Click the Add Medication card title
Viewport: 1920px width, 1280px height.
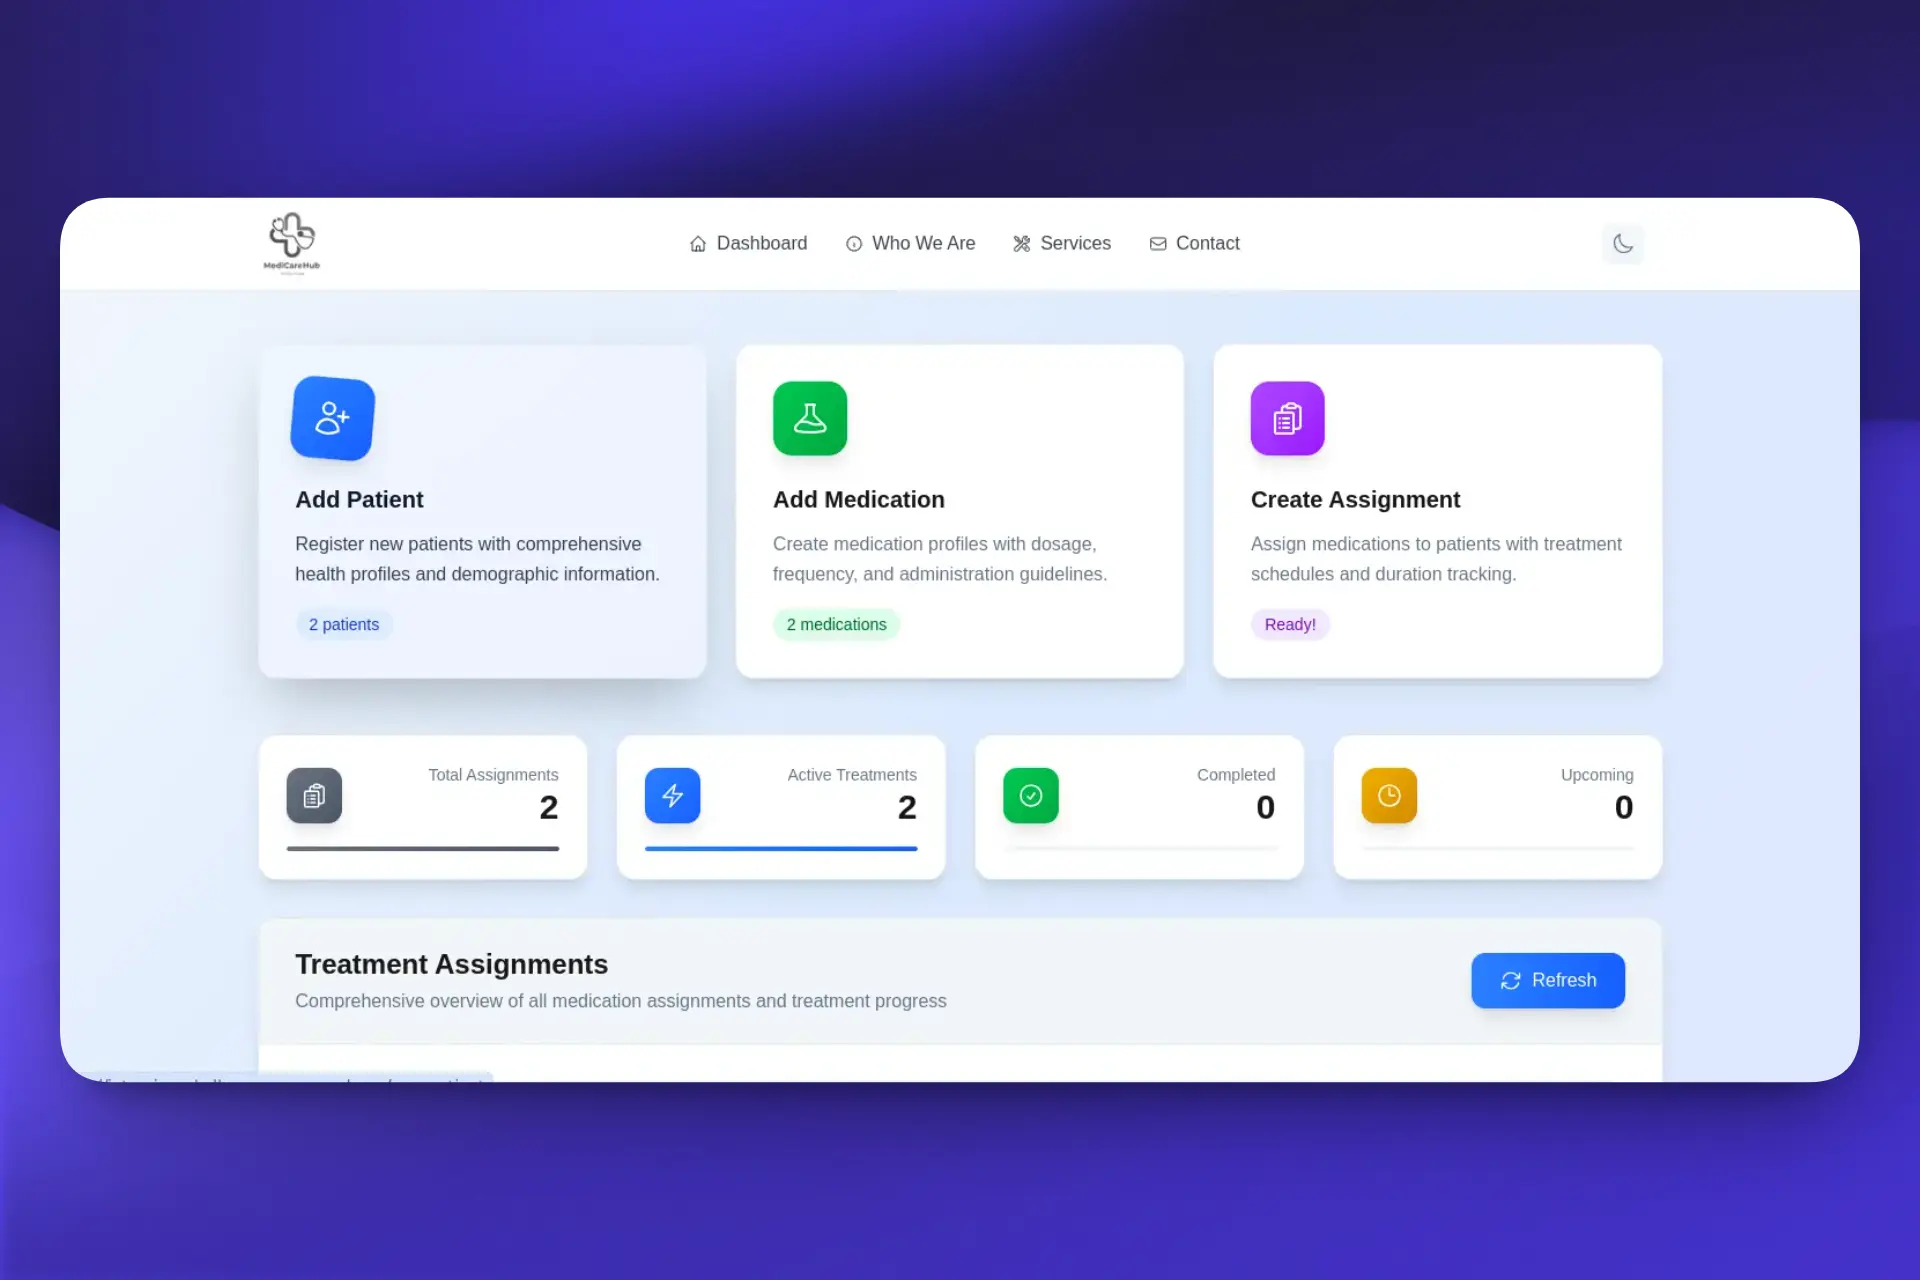coord(858,499)
